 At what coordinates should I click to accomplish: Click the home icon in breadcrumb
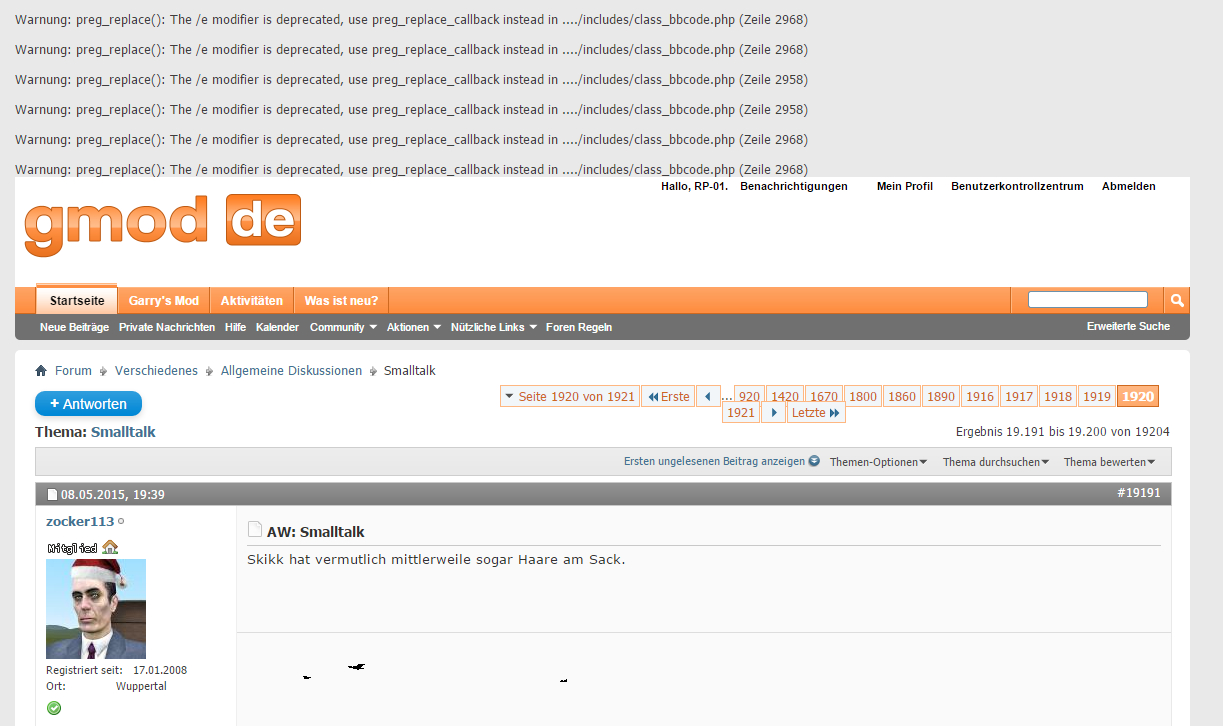click(x=41, y=371)
